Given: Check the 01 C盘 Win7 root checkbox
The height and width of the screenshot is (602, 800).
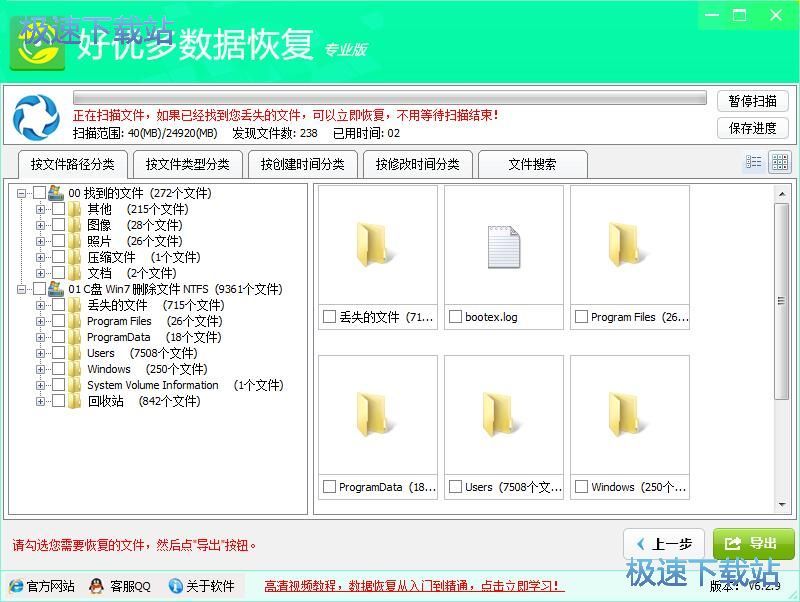Looking at the screenshot, I should click(39, 289).
